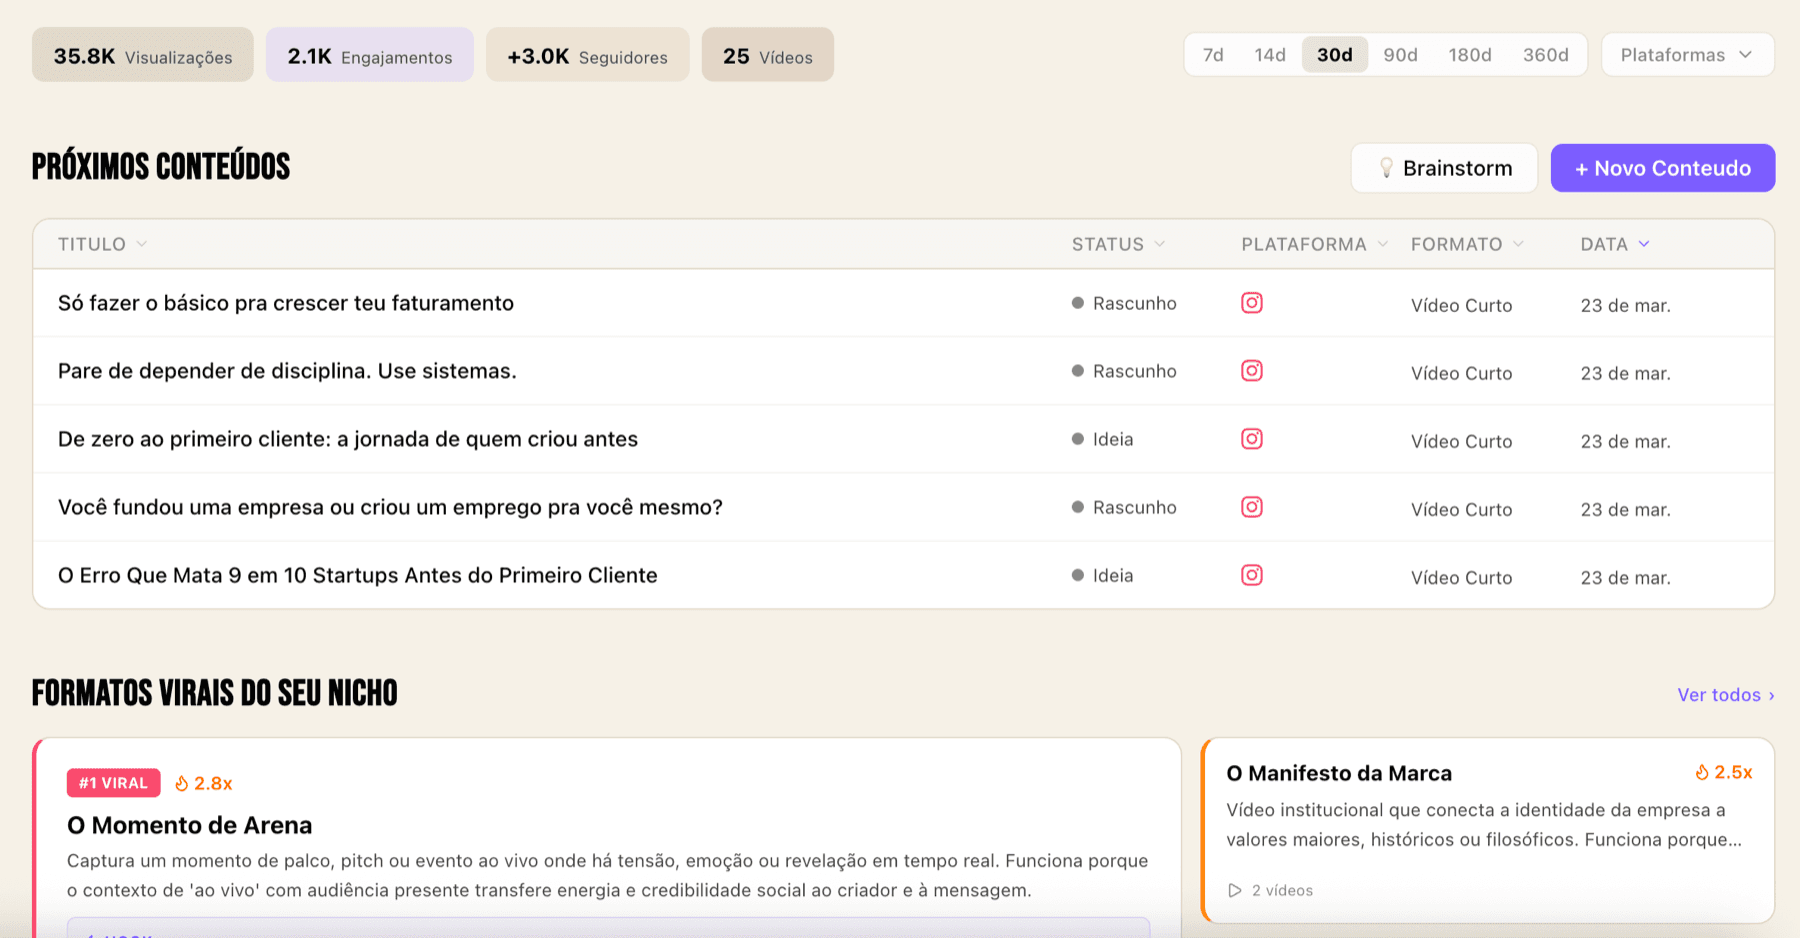The width and height of the screenshot is (1800, 938).
Task: Click Instagram icon for 'Você fundou uma empresa' row
Action: [1251, 507]
